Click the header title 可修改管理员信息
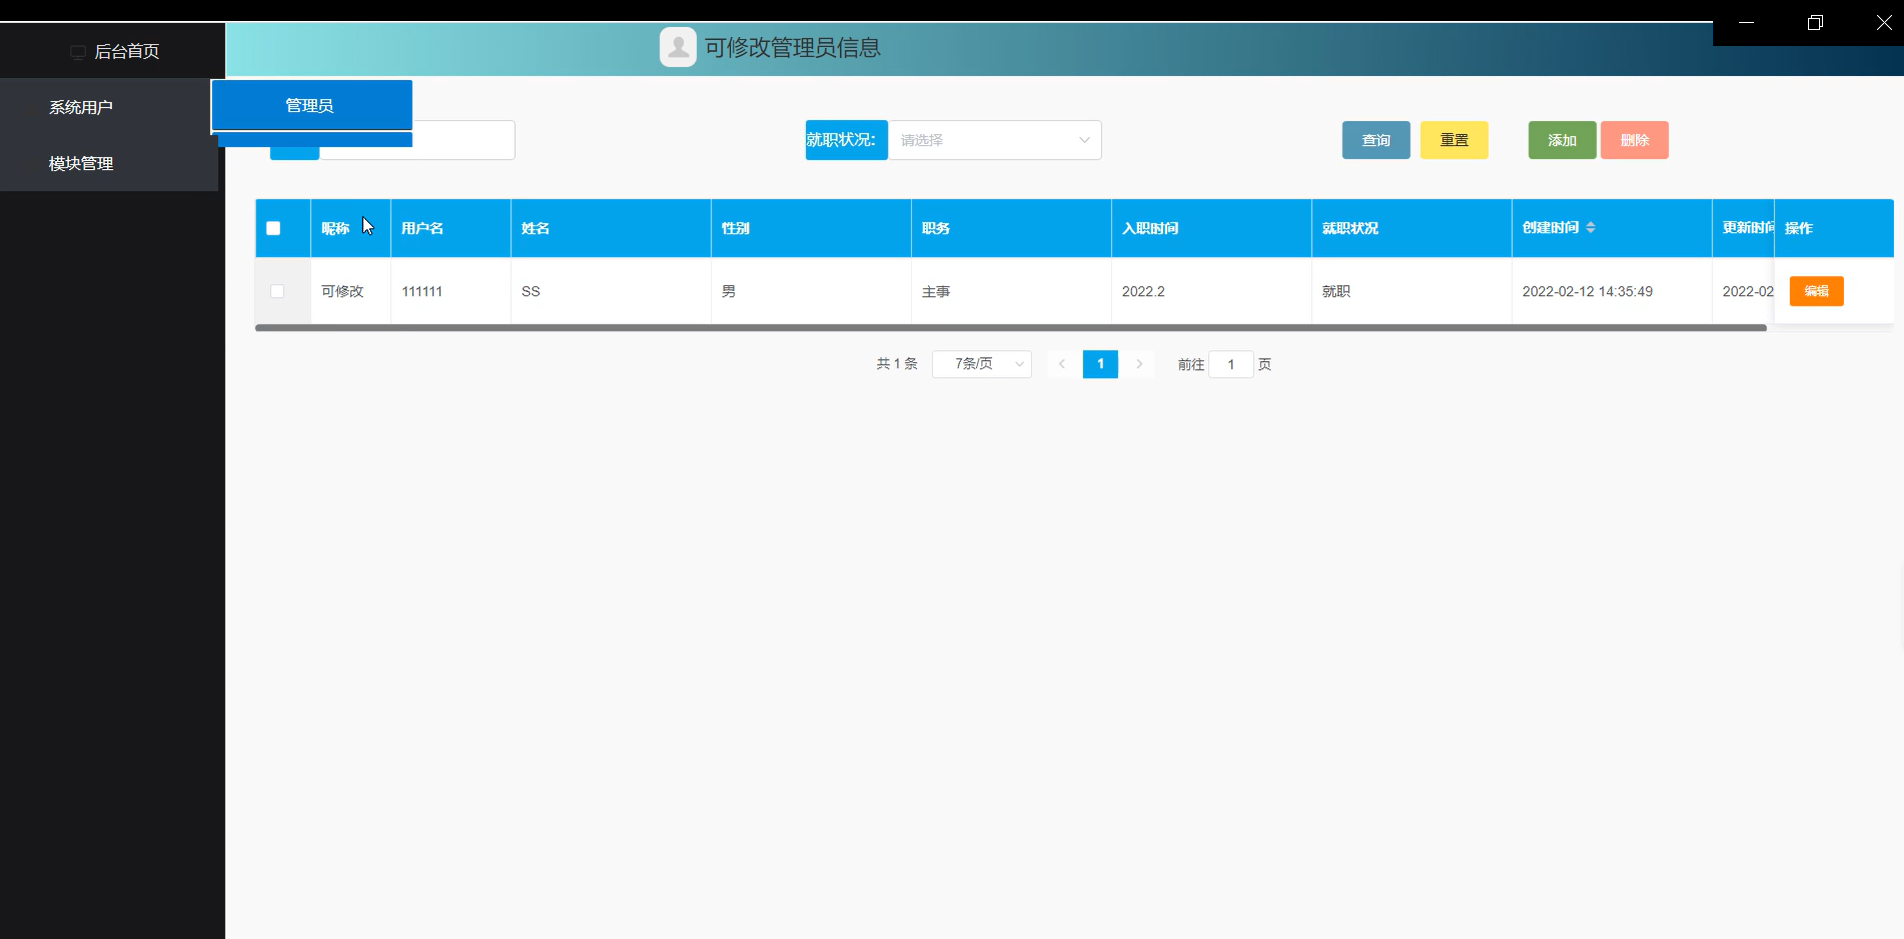This screenshot has width=1904, height=939. pos(793,47)
